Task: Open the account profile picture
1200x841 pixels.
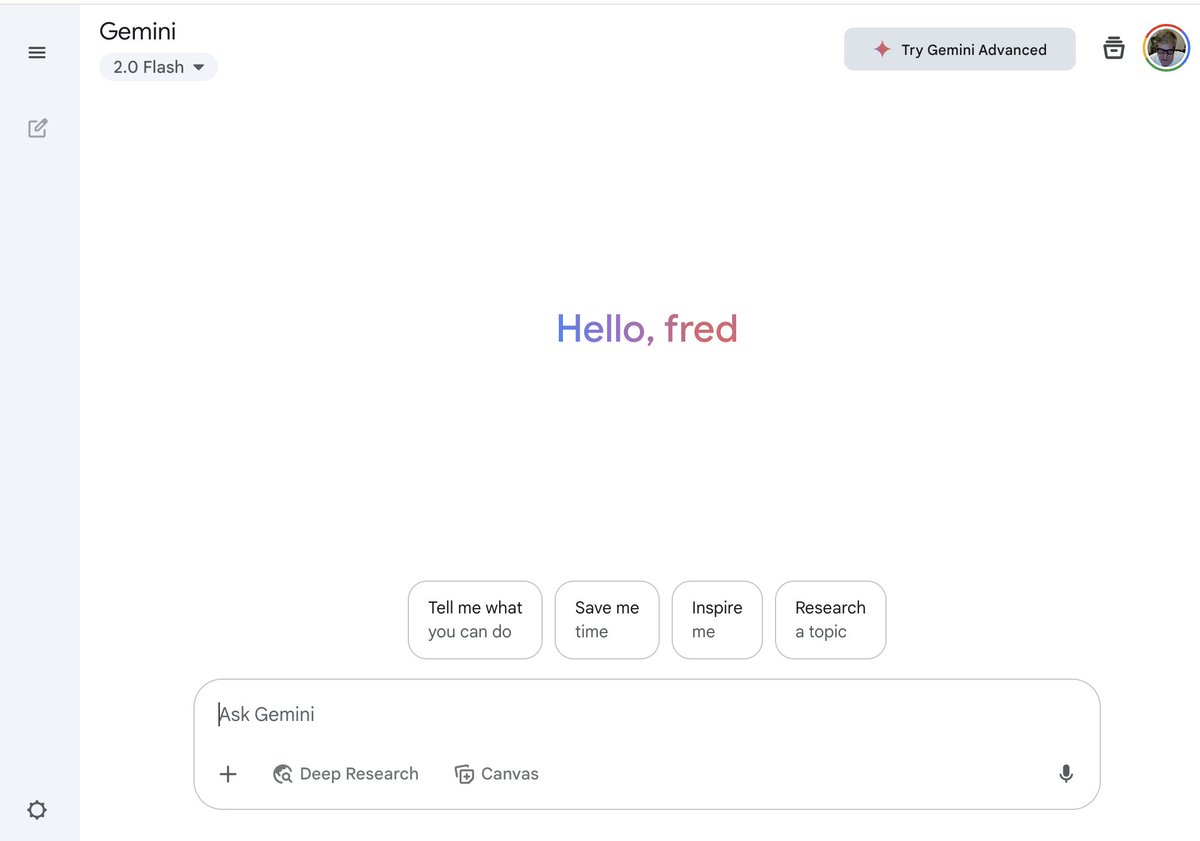Action: click(x=1166, y=48)
